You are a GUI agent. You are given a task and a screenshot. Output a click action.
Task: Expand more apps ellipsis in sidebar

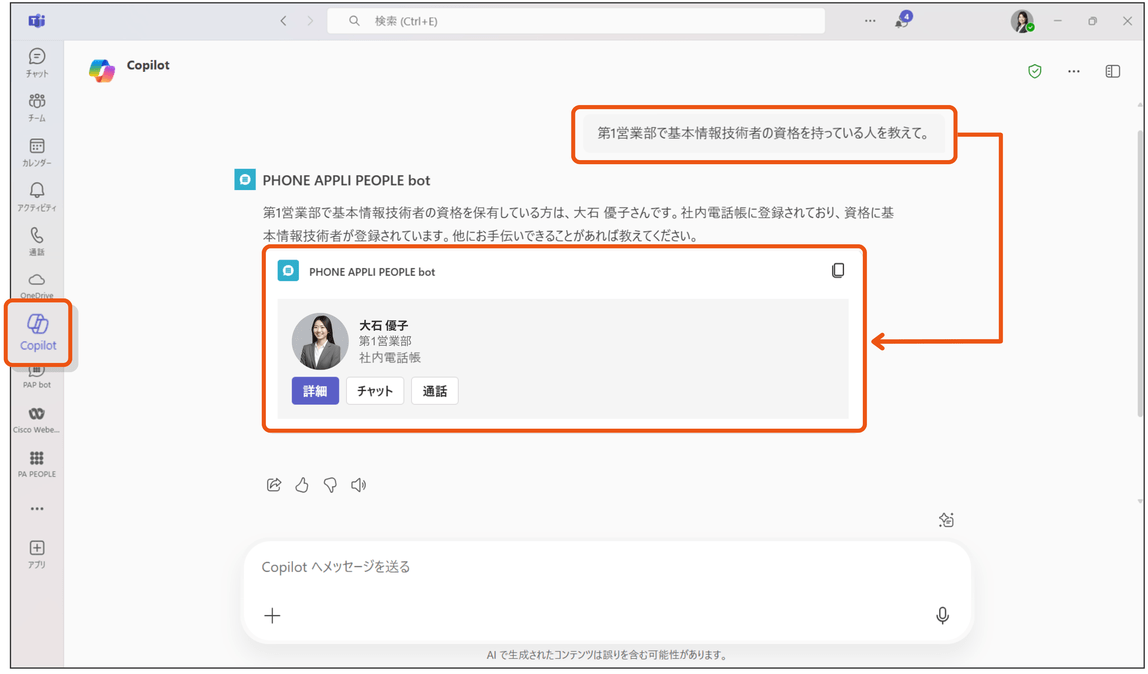(x=37, y=509)
